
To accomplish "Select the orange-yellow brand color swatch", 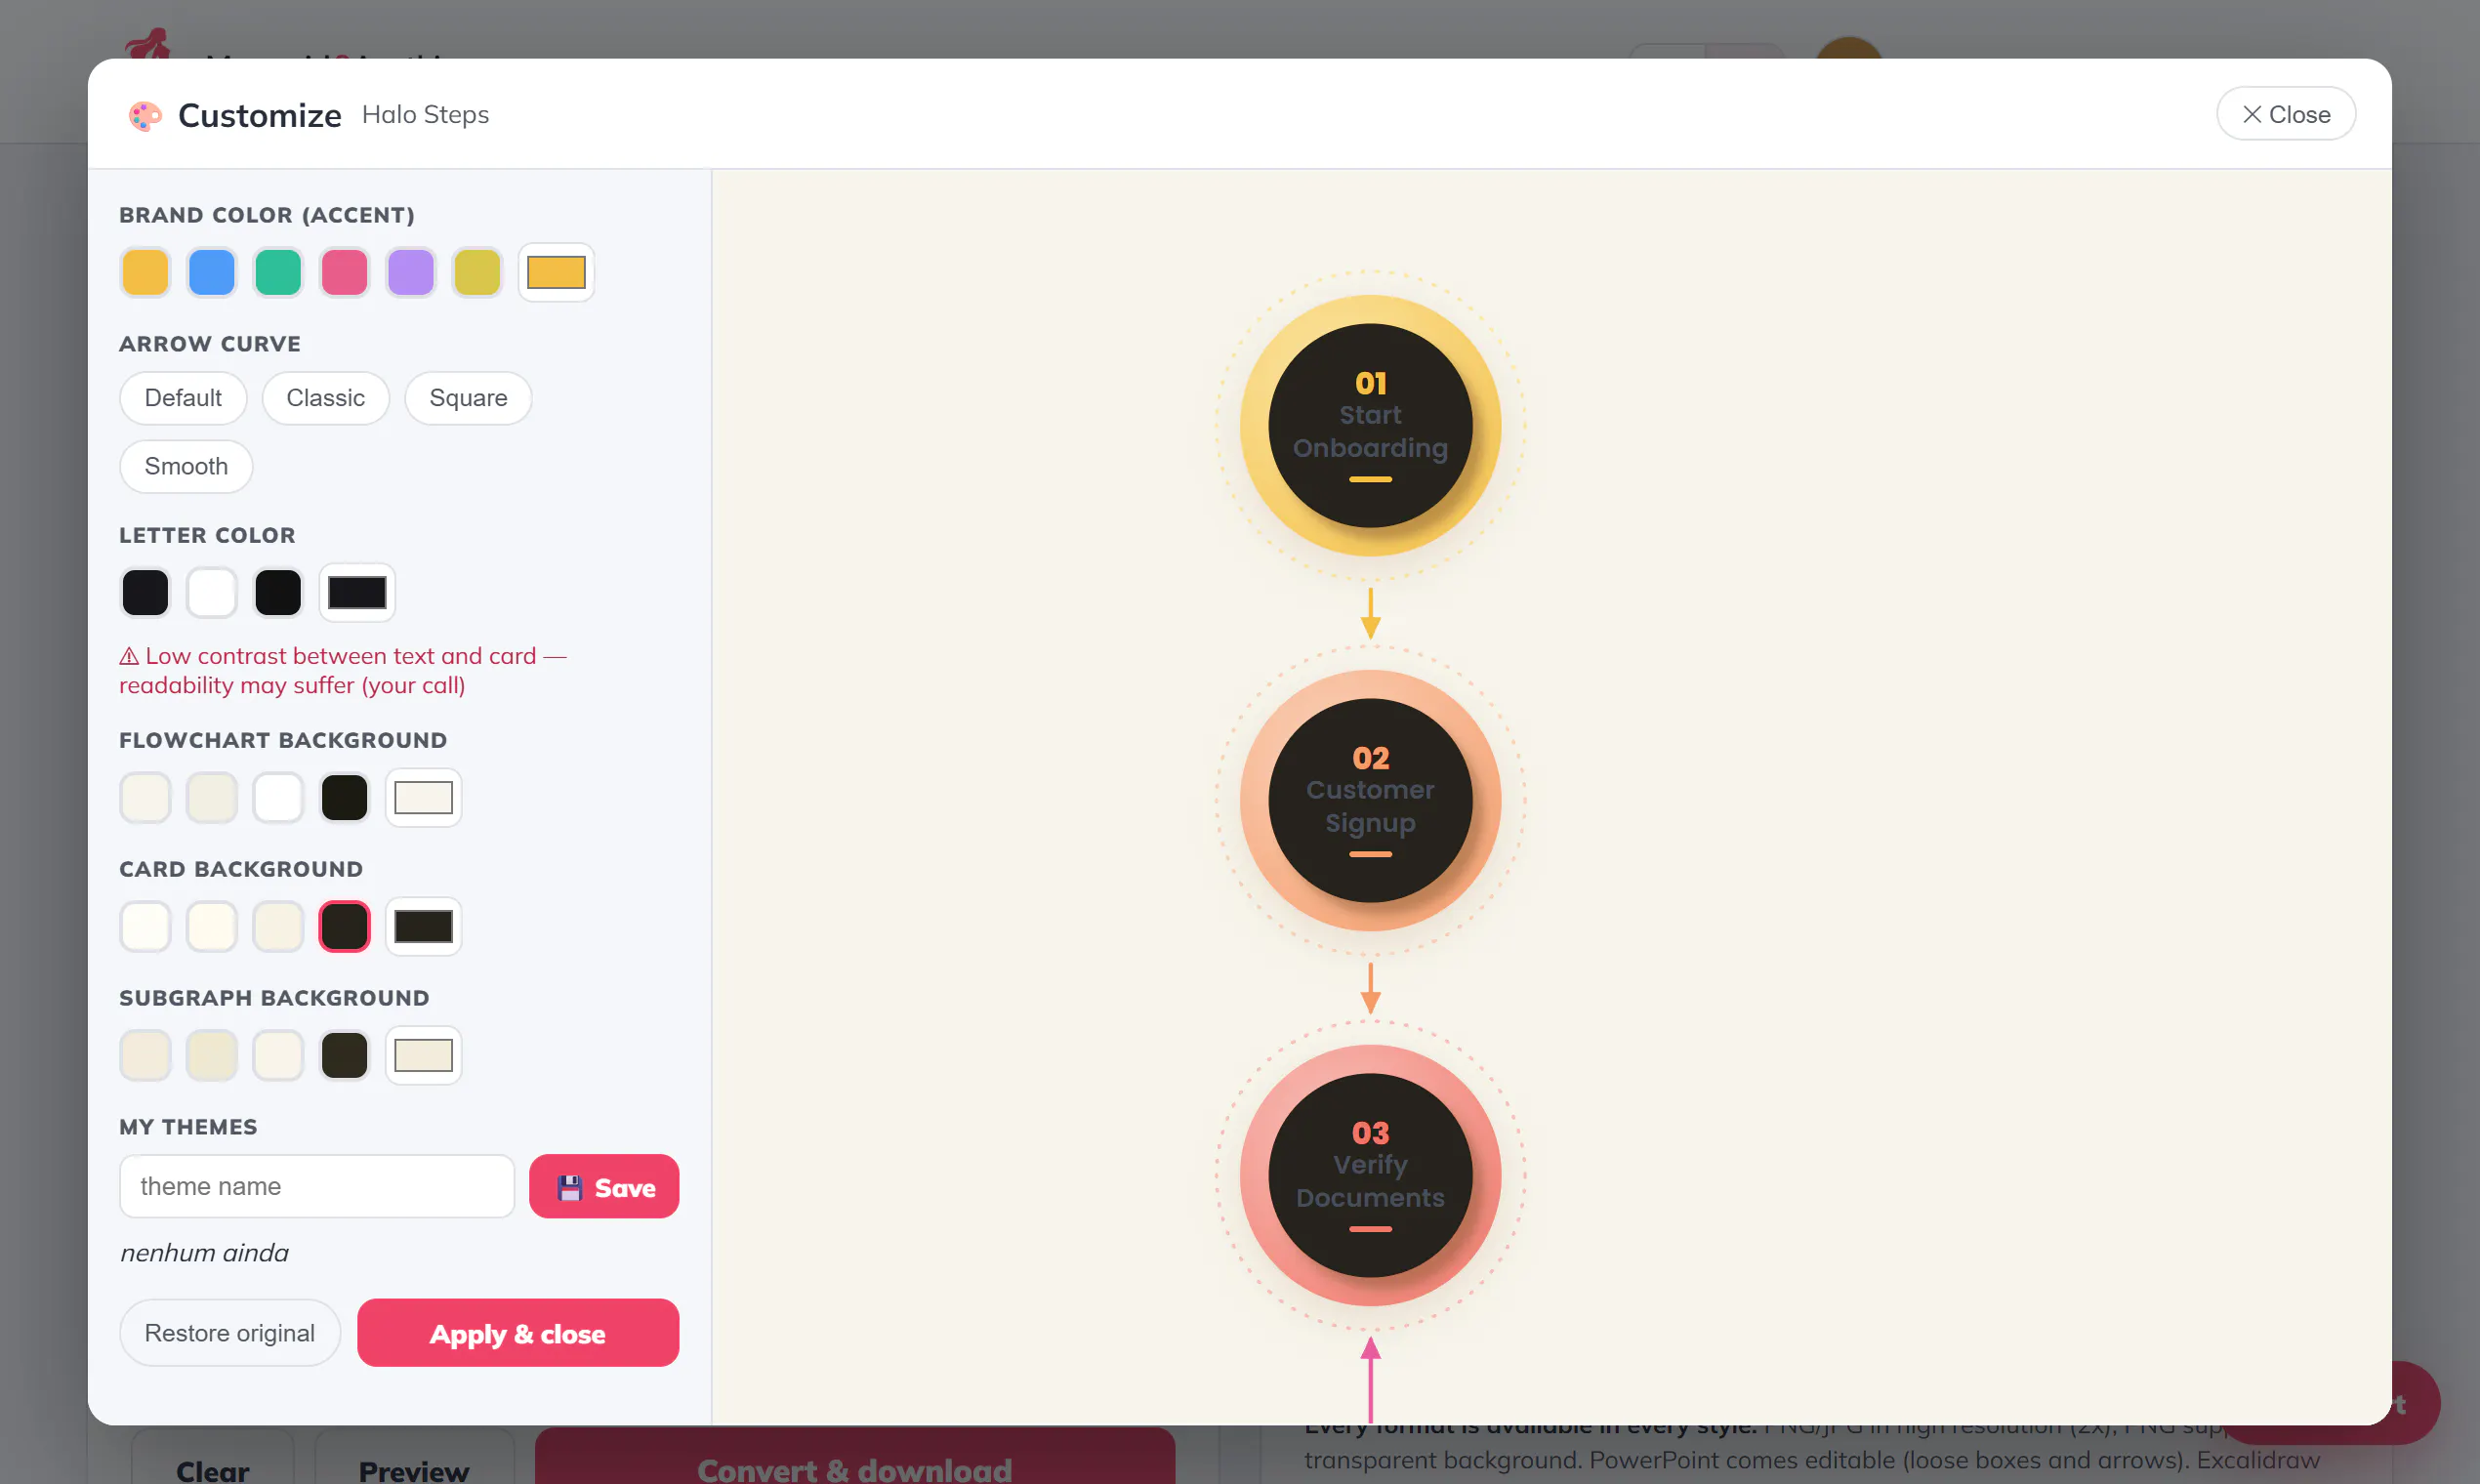I will coord(145,273).
